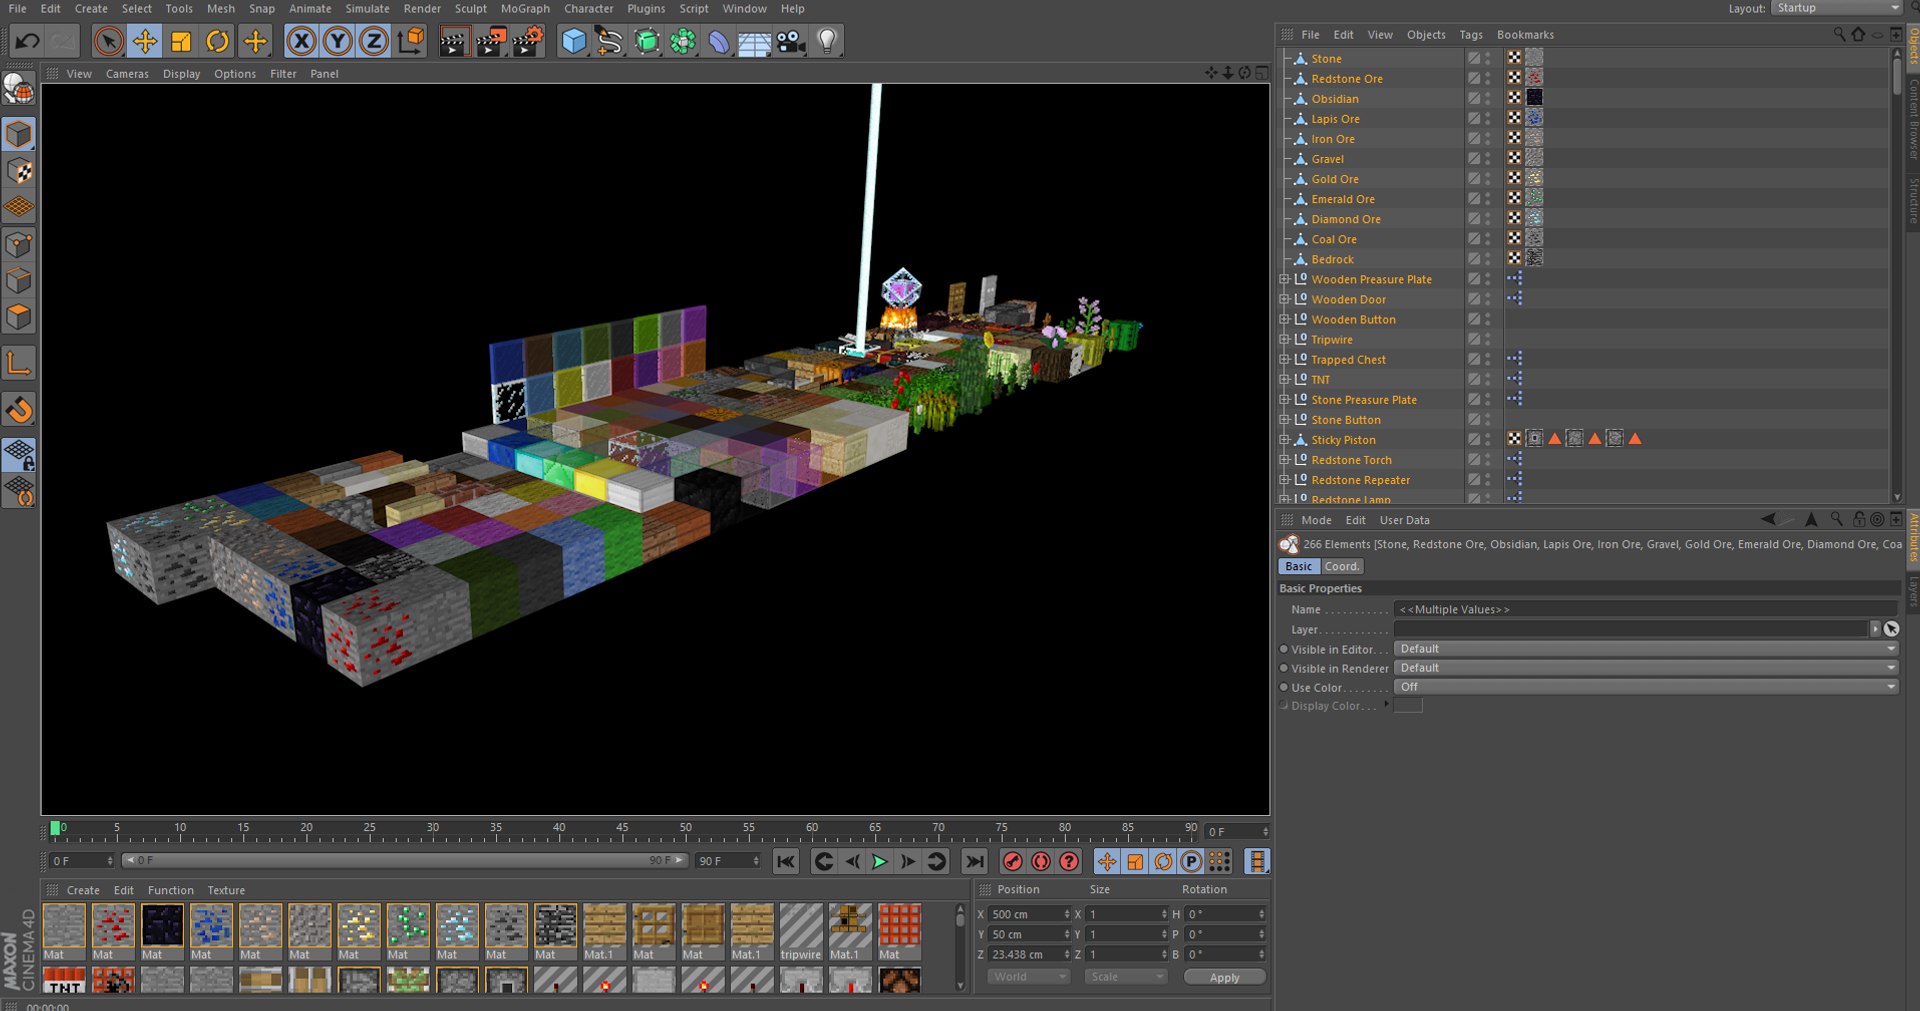Enable Make Editable in left toolbar
Screen dimensions: 1920x1011
[19, 89]
